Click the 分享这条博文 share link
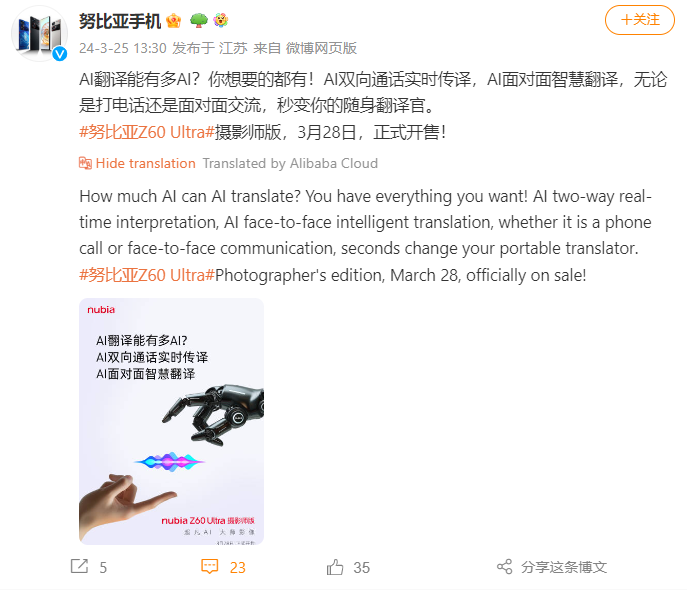 tap(564, 567)
